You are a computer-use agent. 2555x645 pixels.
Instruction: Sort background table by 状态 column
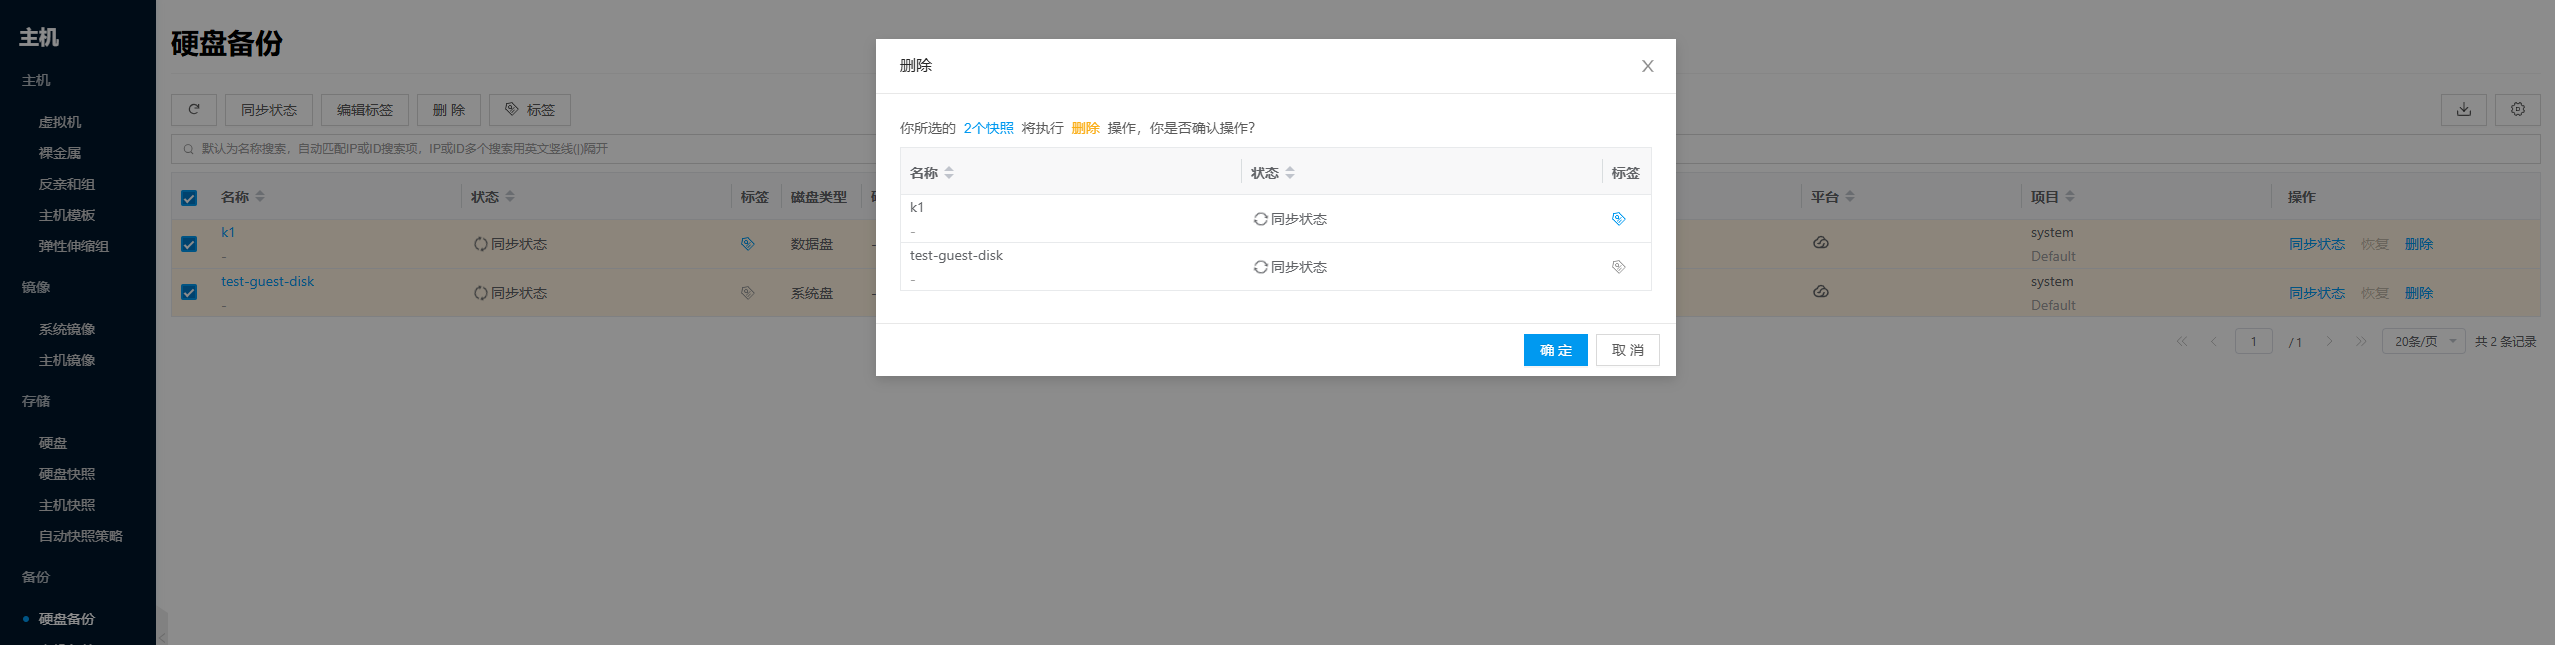click(x=509, y=197)
